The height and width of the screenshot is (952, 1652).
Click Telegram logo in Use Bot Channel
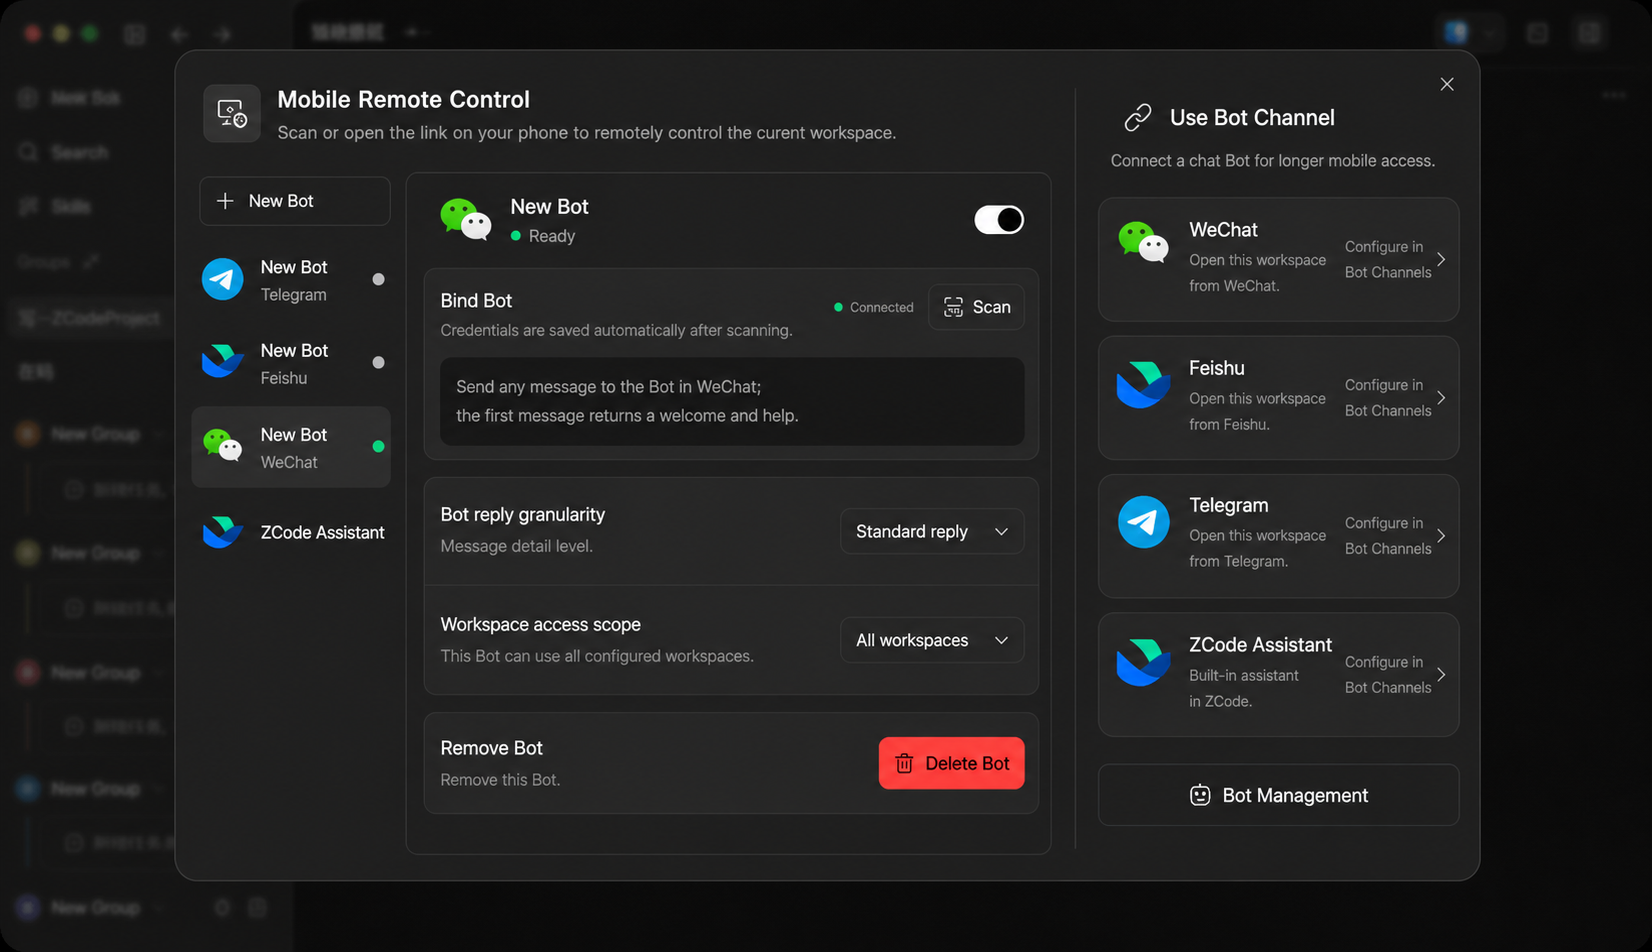click(x=1144, y=521)
